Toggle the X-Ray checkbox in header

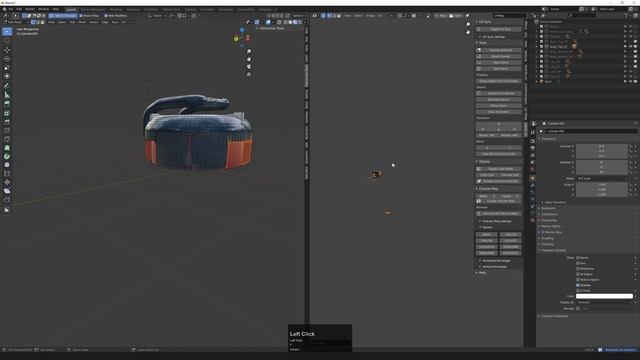click(x=89, y=16)
